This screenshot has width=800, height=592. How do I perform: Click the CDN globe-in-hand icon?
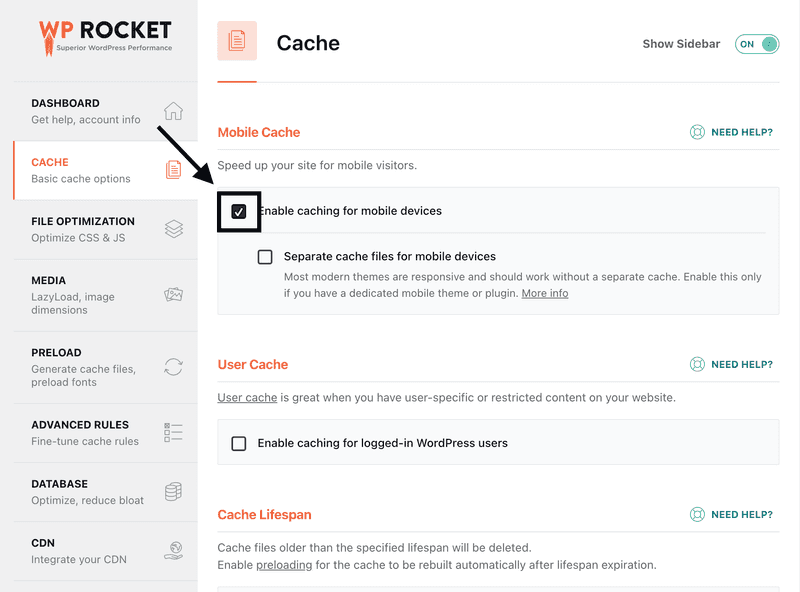tap(173, 551)
